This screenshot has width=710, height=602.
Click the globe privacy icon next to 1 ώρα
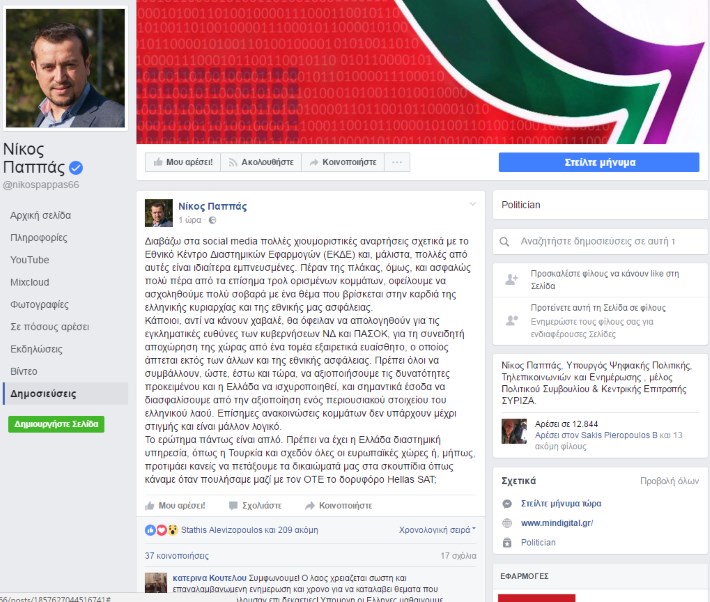coord(212,220)
